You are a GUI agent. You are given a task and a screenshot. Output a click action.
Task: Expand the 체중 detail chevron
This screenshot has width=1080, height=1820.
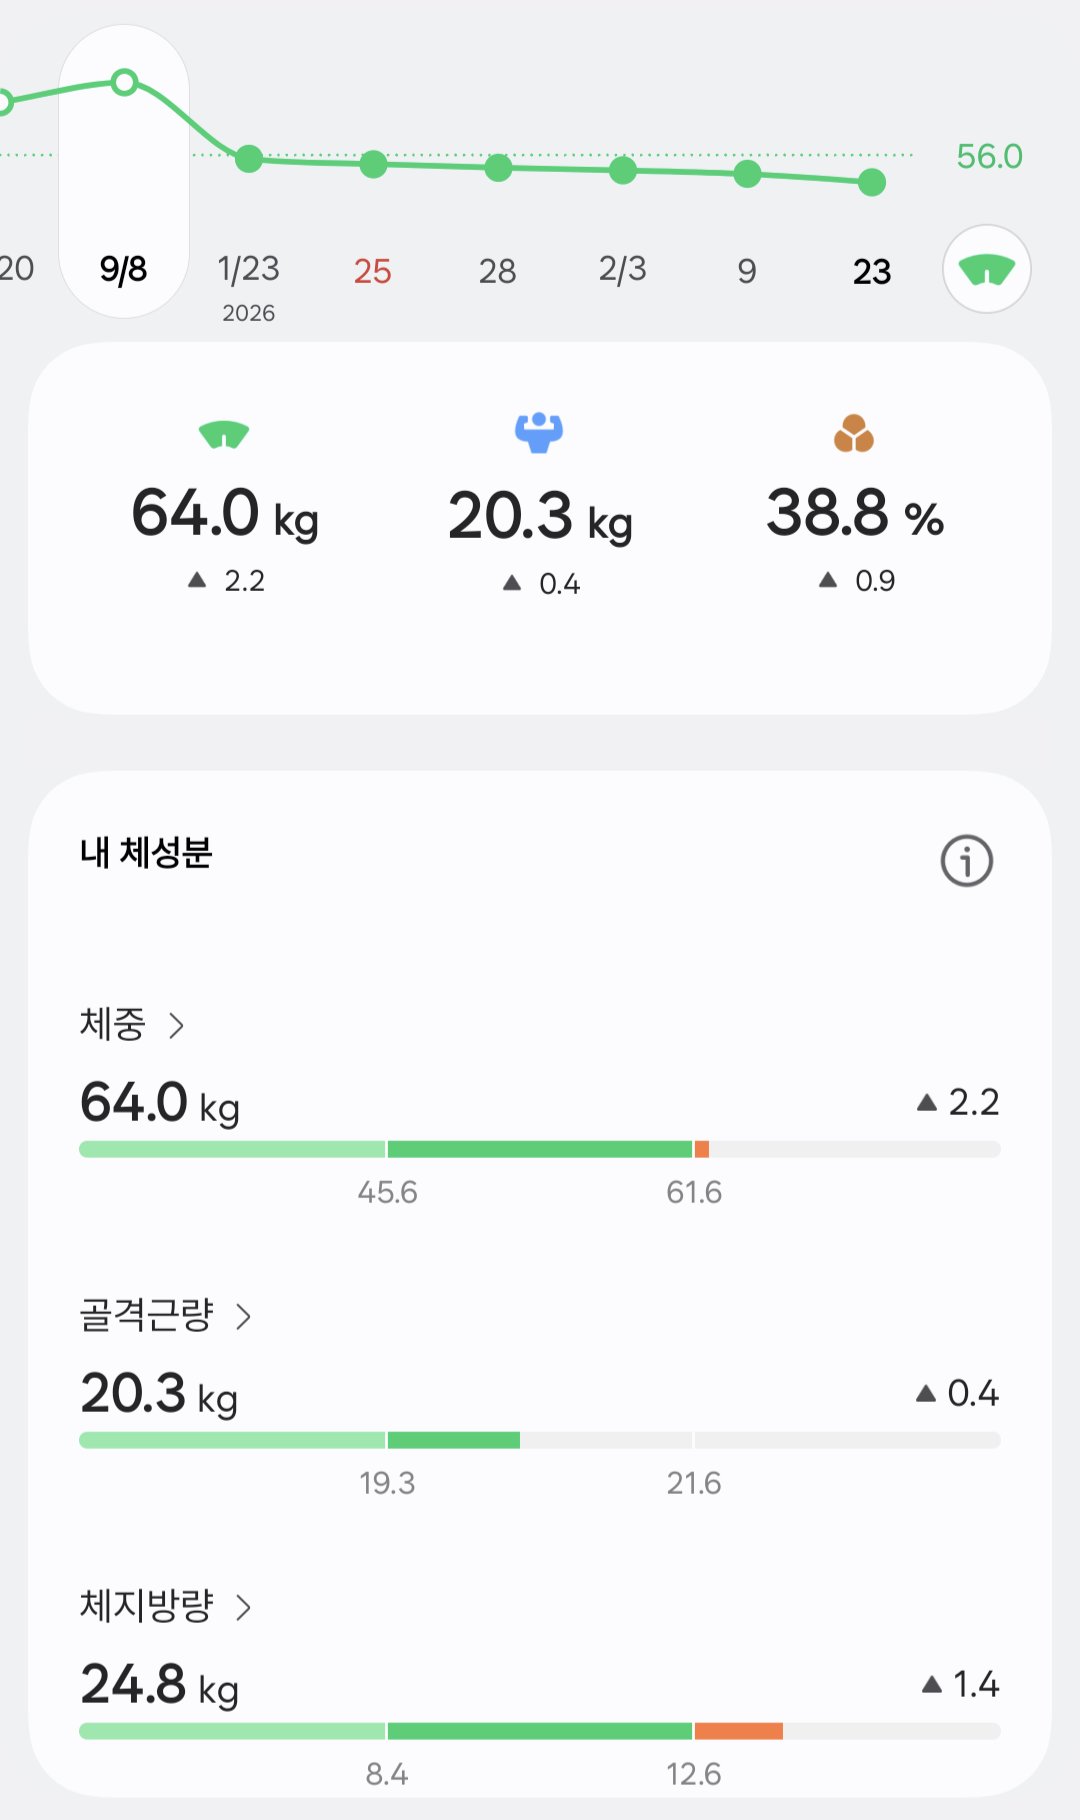pos(177,1025)
